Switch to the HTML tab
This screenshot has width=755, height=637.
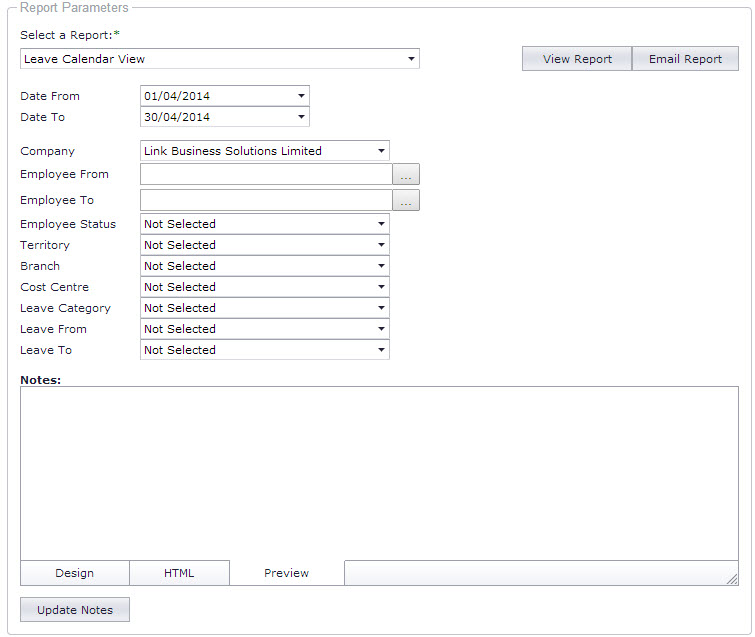[179, 573]
